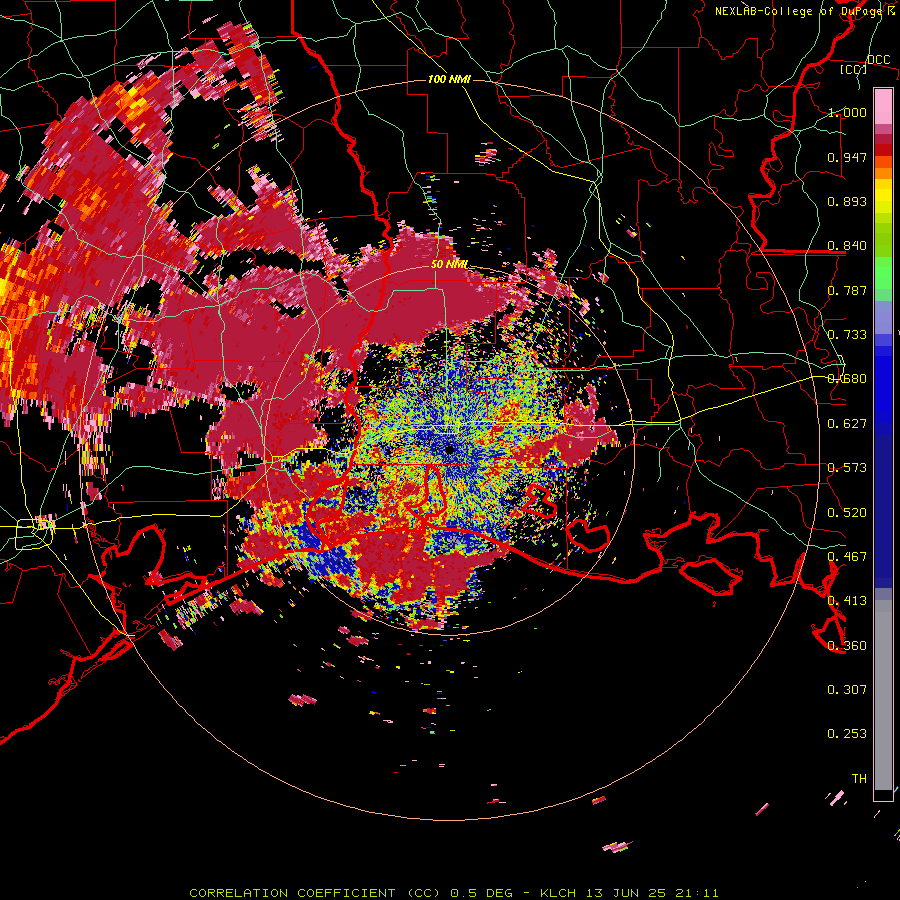Pick the bright green swatch in the legend bar
The width and height of the screenshot is (900, 900).
(883, 274)
